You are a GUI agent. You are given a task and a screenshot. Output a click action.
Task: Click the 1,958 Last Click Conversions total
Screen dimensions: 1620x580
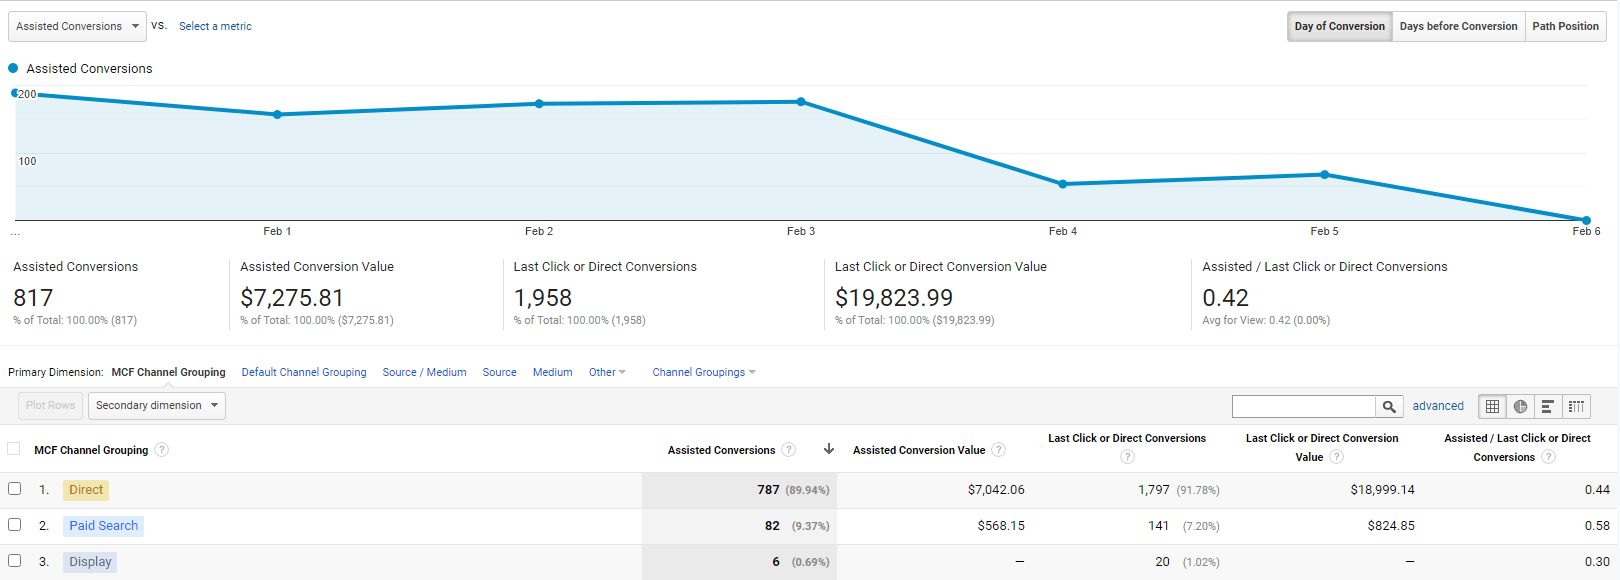[543, 298]
